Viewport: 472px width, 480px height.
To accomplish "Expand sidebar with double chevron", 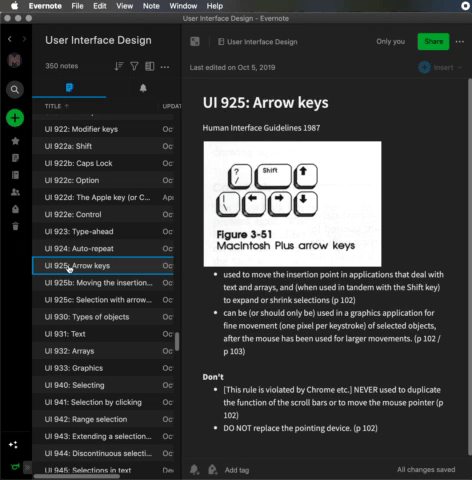I will click(27, 467).
